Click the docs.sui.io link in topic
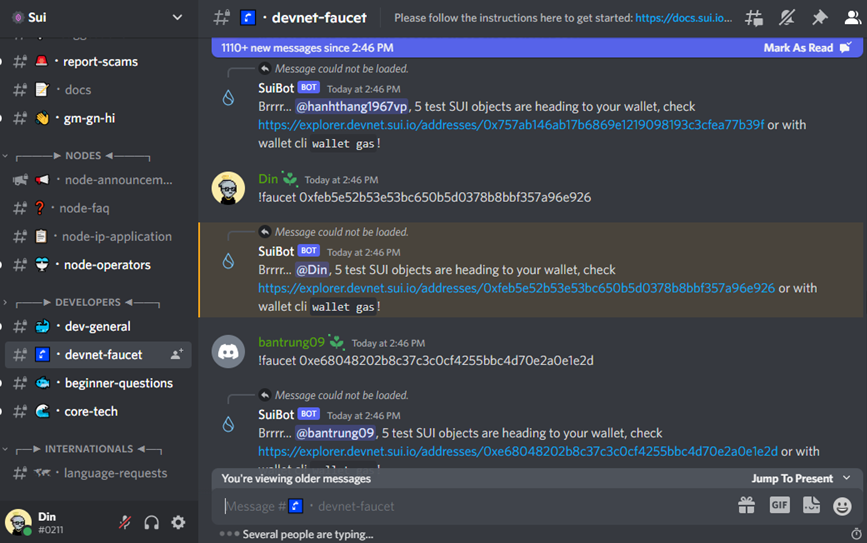Screen dimensions: 867x543 [x=683, y=18]
